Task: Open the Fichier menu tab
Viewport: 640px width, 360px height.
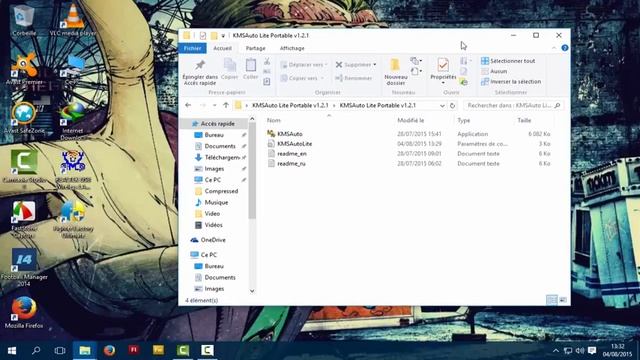Action: 192,48
